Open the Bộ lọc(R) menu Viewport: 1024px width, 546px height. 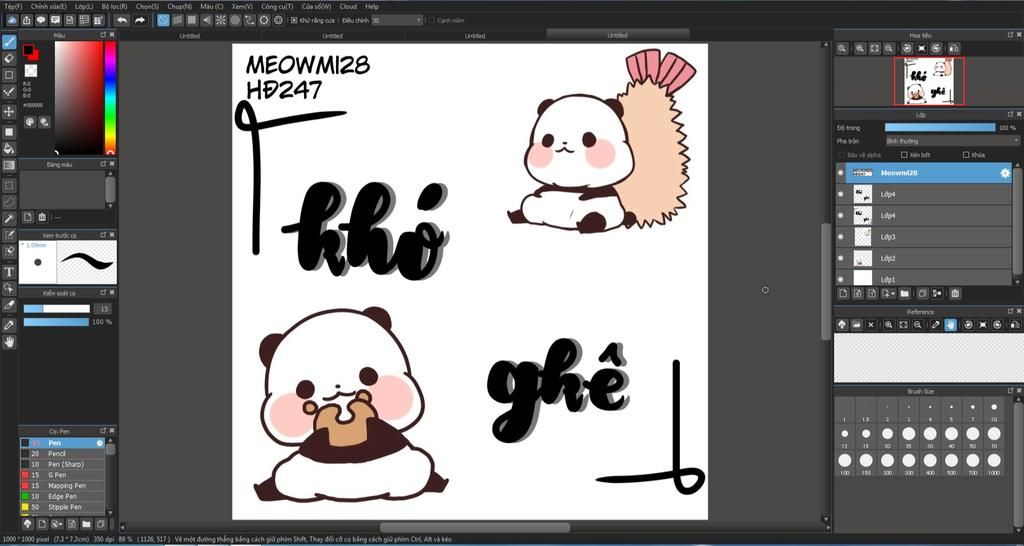pos(114,7)
